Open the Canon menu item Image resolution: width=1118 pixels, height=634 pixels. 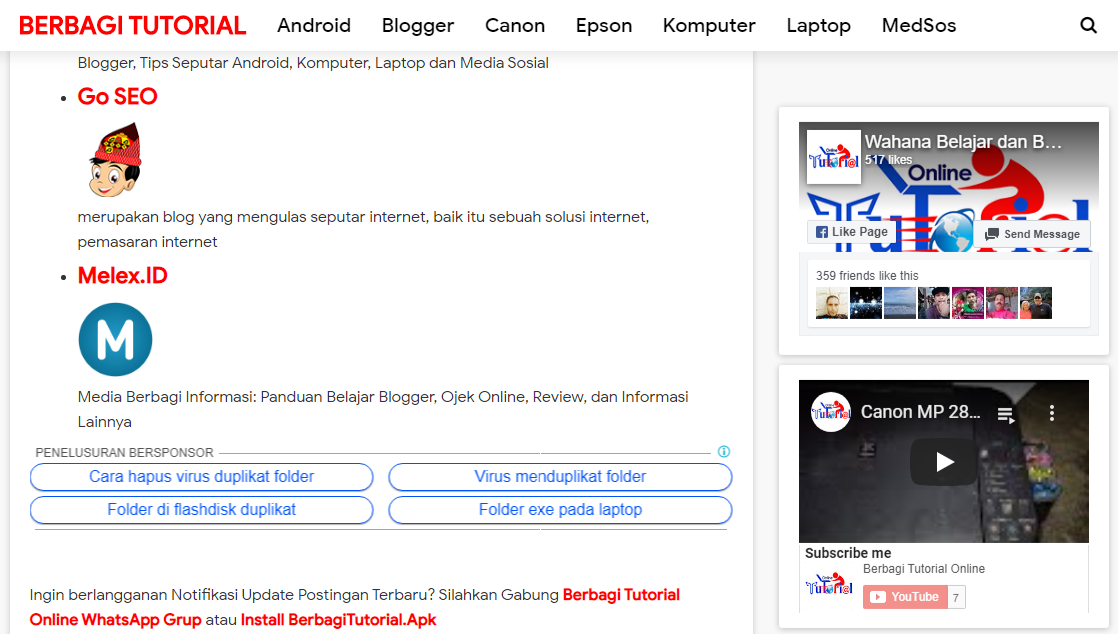coord(515,26)
